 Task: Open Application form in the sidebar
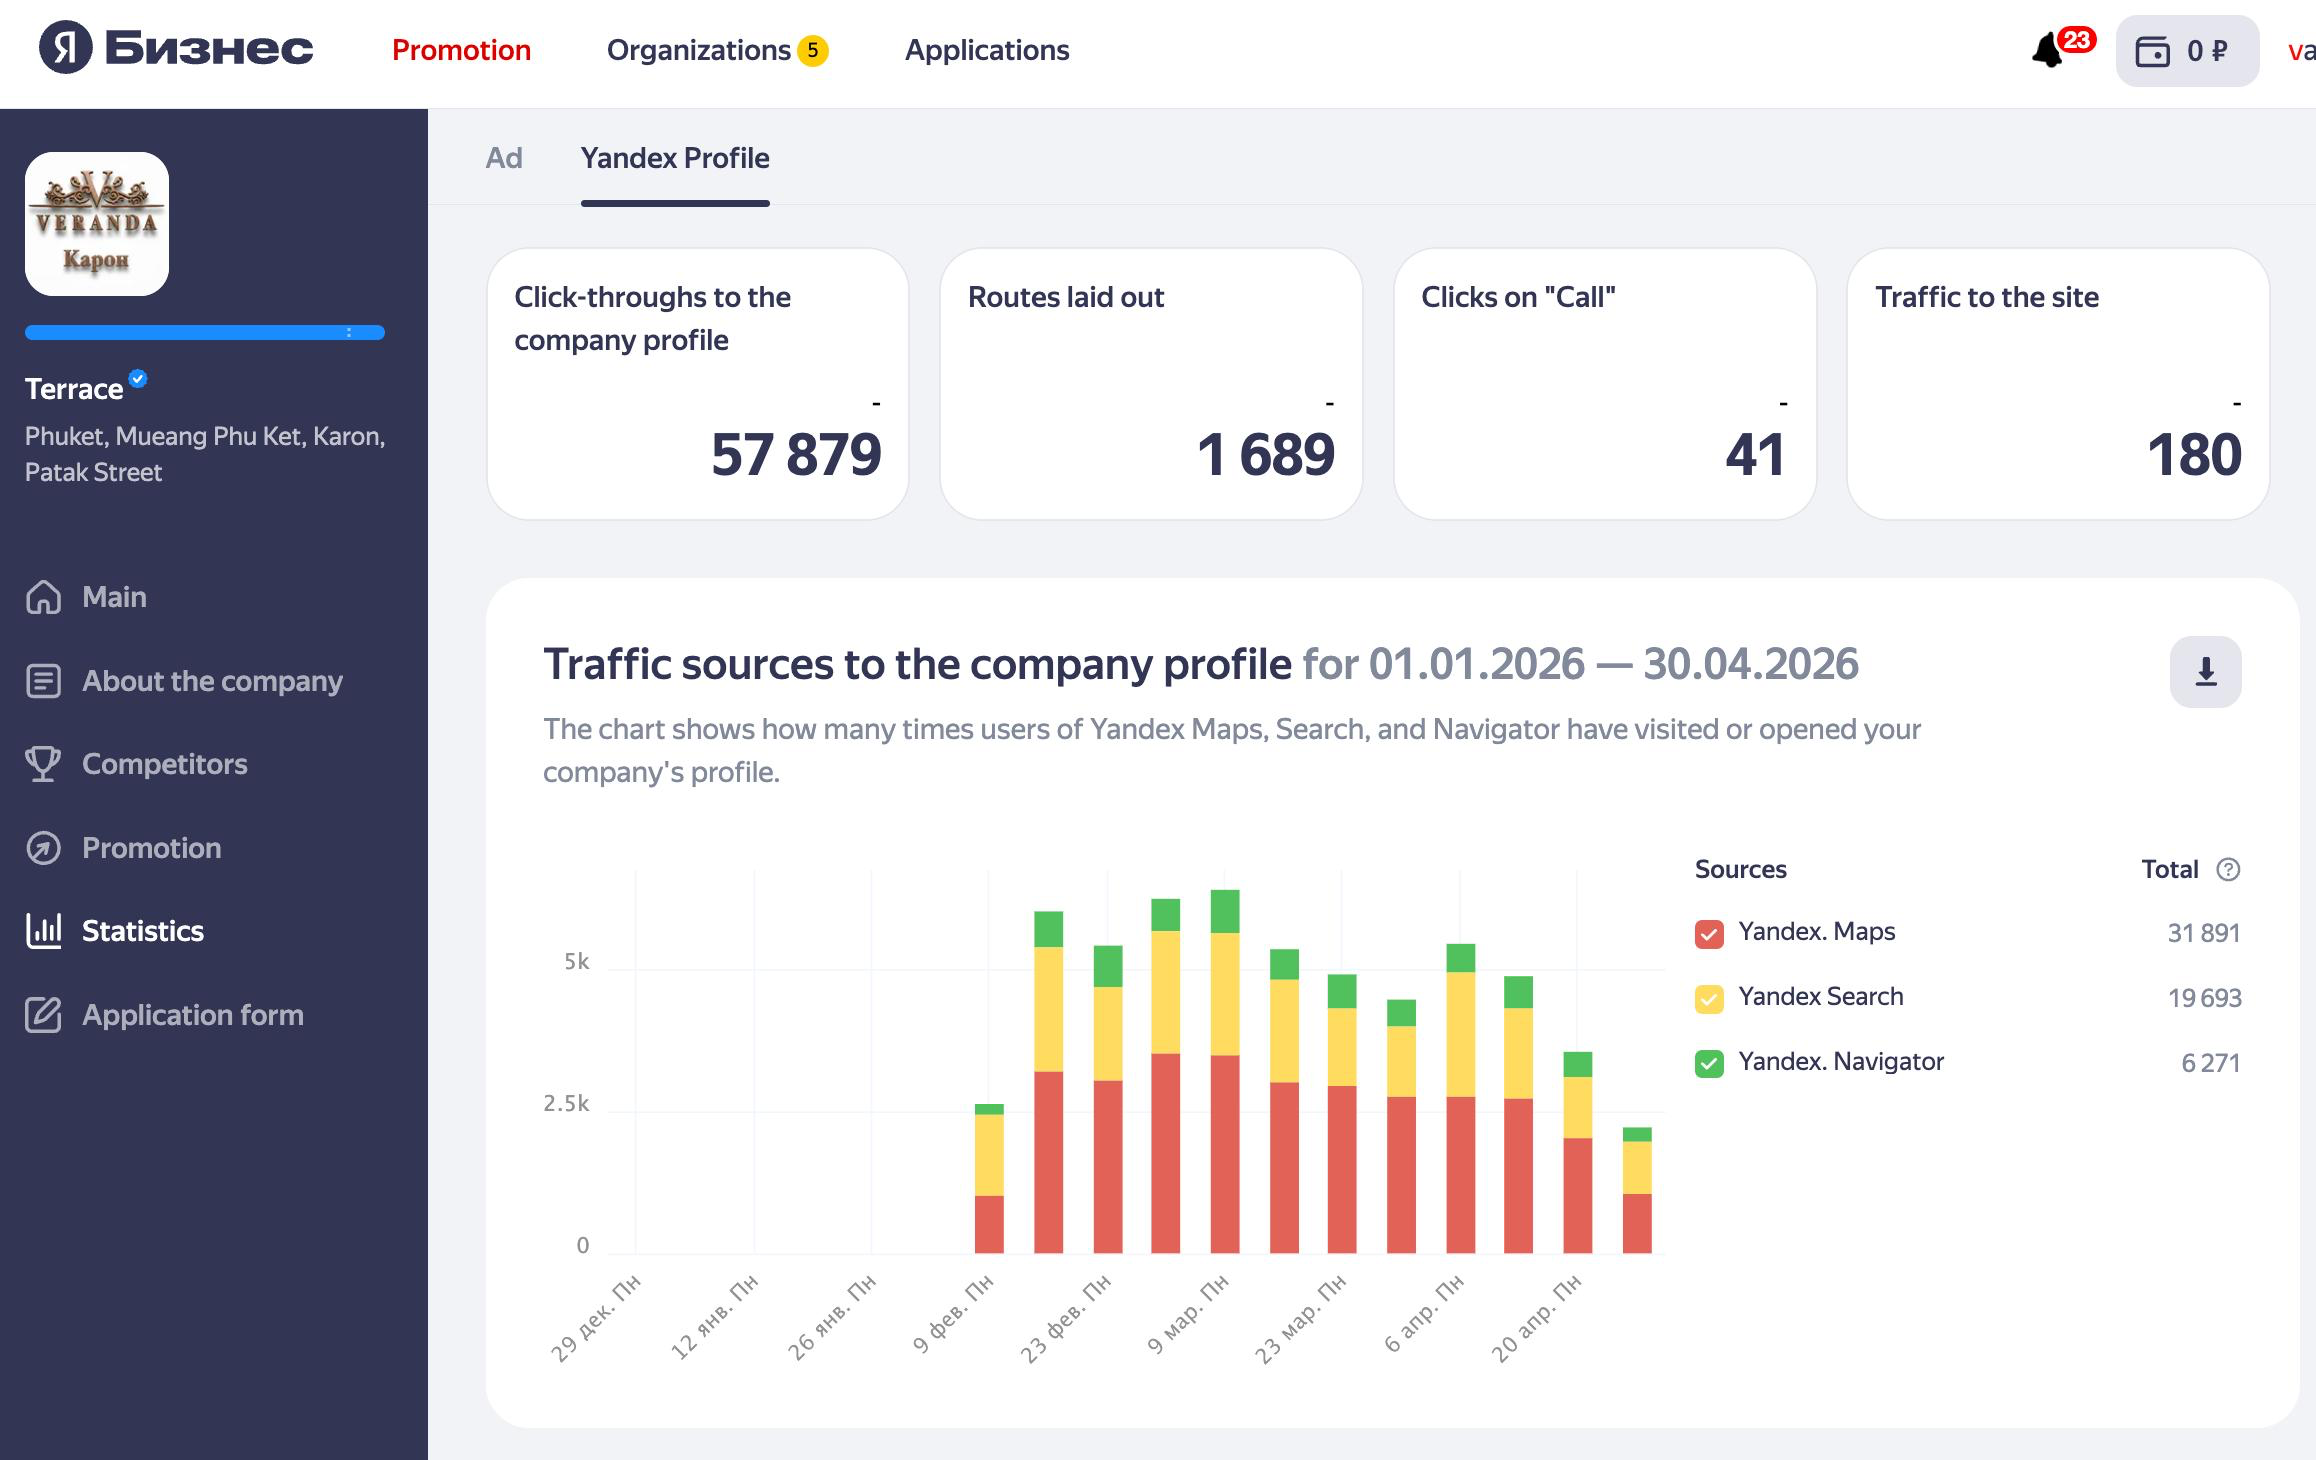click(x=192, y=1015)
